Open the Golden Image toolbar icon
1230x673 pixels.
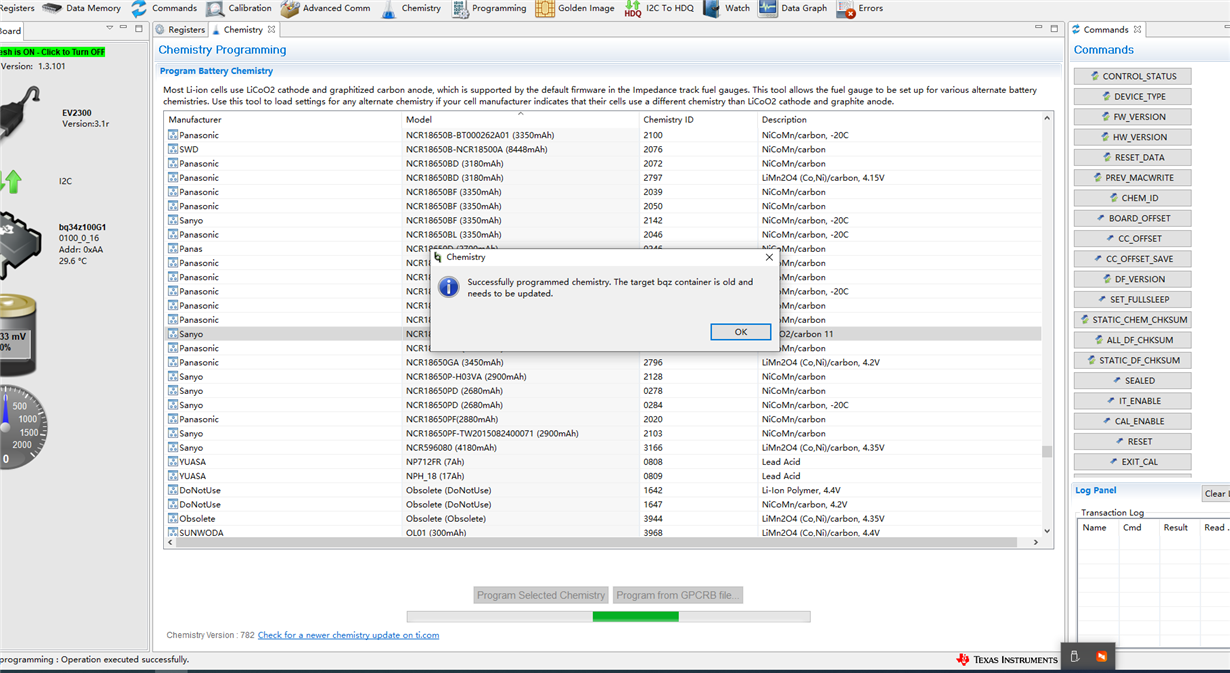pyautogui.click(x=544, y=9)
